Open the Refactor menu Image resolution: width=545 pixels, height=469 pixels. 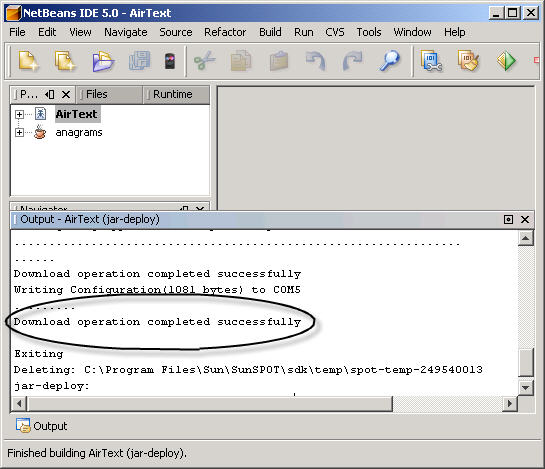pos(225,32)
